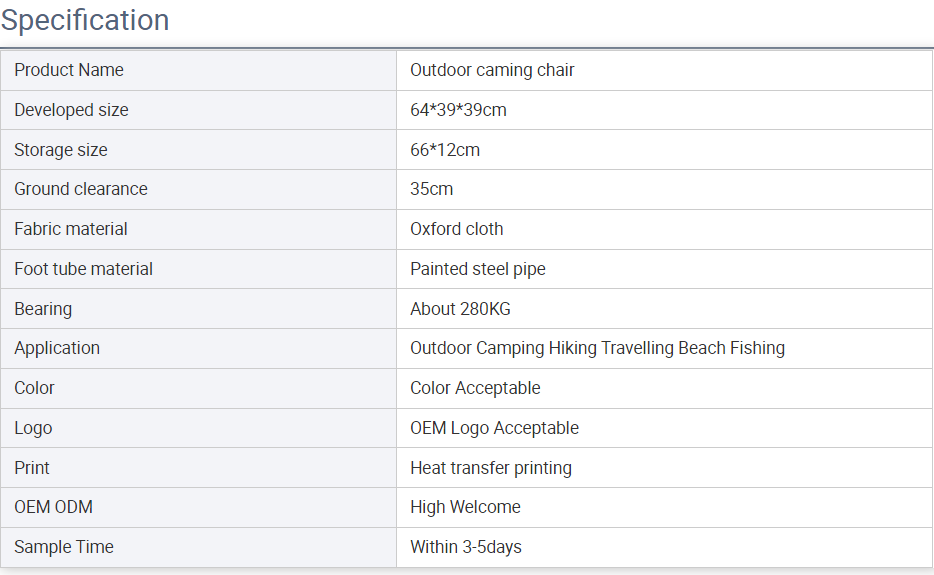Click the OEM Logo Acceptable value
934x575 pixels.
point(494,428)
